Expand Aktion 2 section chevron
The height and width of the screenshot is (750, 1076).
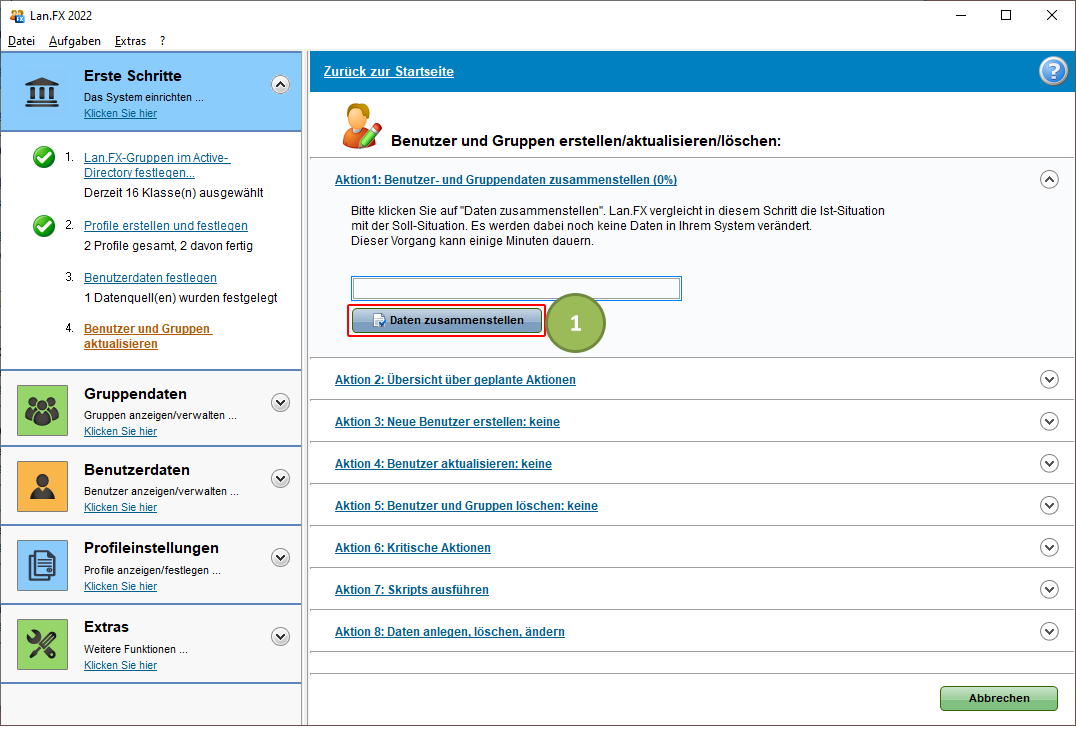tap(1049, 379)
